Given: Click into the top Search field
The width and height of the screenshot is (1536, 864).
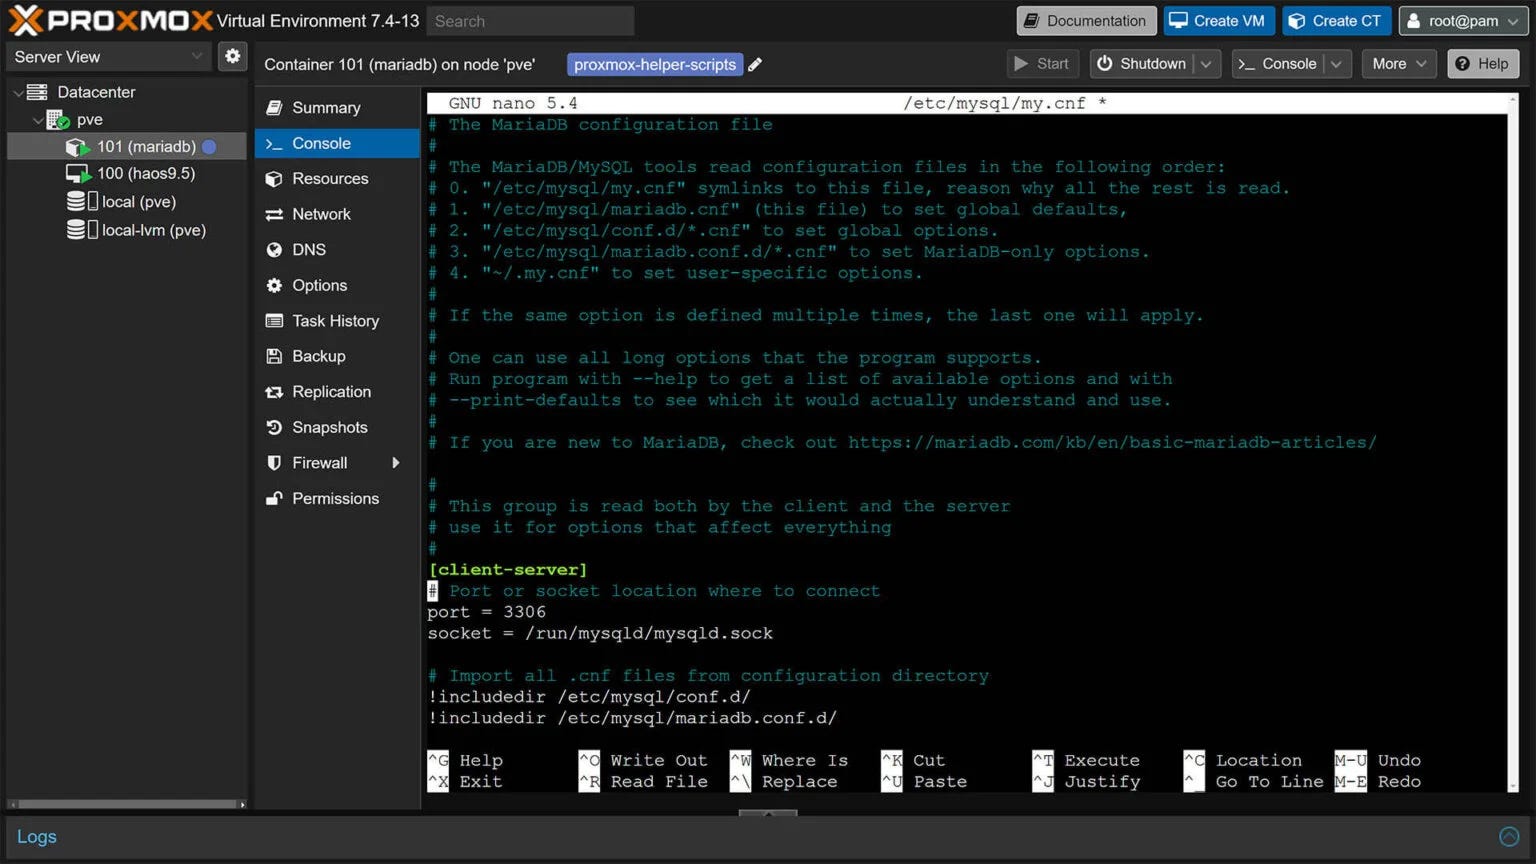Looking at the screenshot, I should tap(530, 21).
